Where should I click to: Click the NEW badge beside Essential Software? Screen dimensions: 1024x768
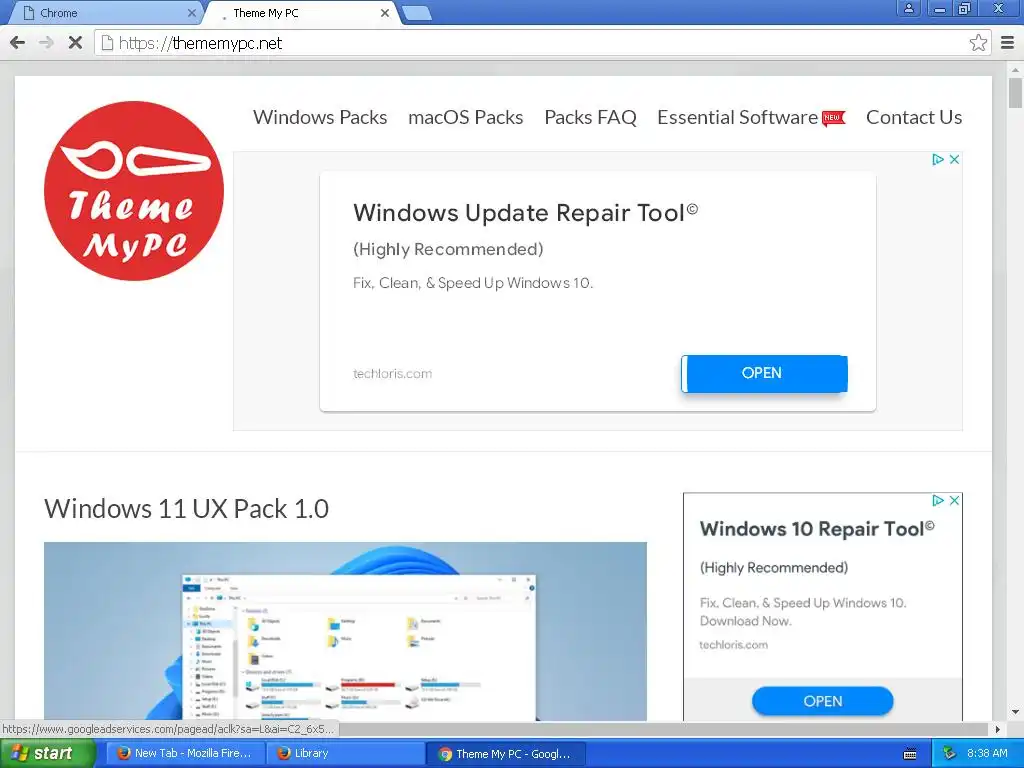[833, 118]
